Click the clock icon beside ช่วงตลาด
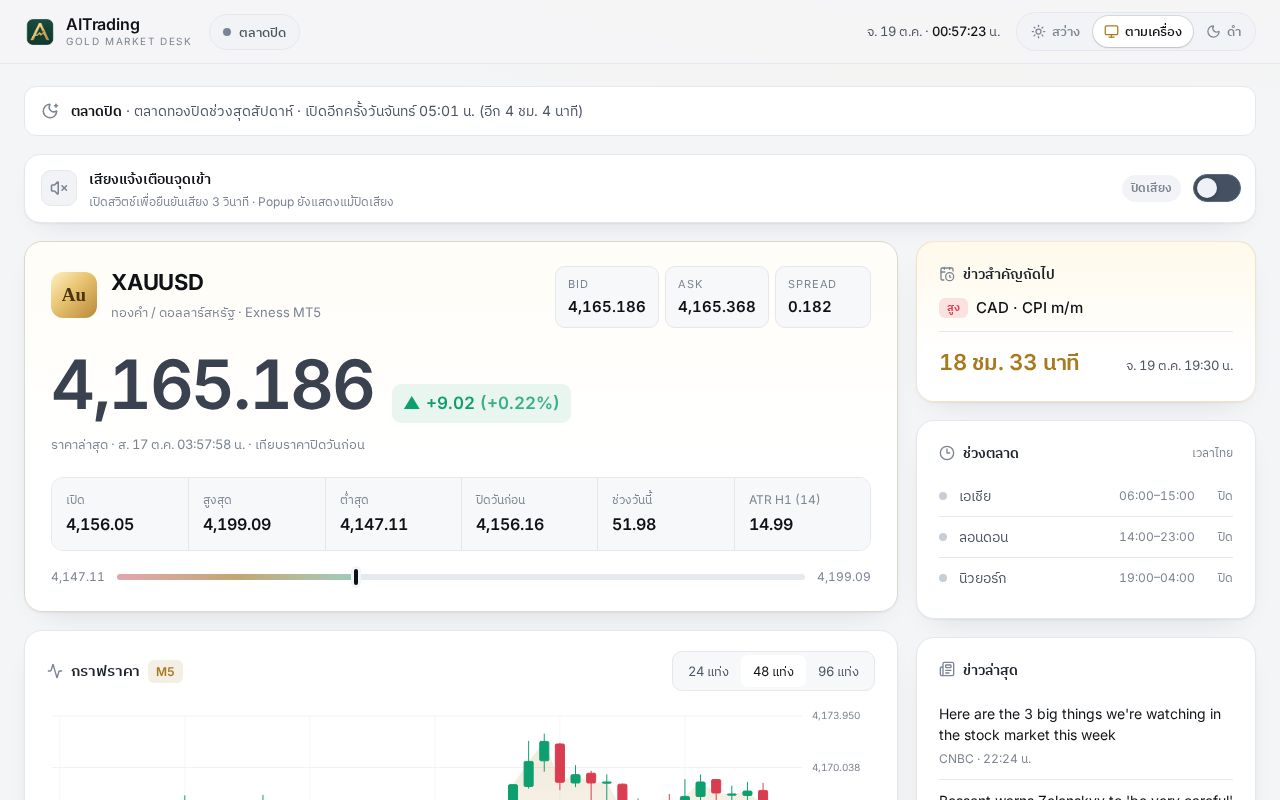The width and height of the screenshot is (1280, 800). tap(947, 453)
